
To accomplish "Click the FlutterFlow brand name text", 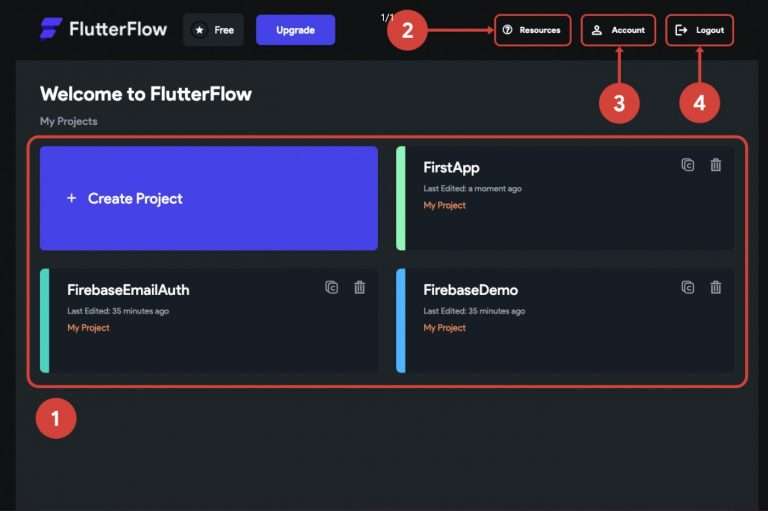I will pyautogui.click(x=118, y=29).
